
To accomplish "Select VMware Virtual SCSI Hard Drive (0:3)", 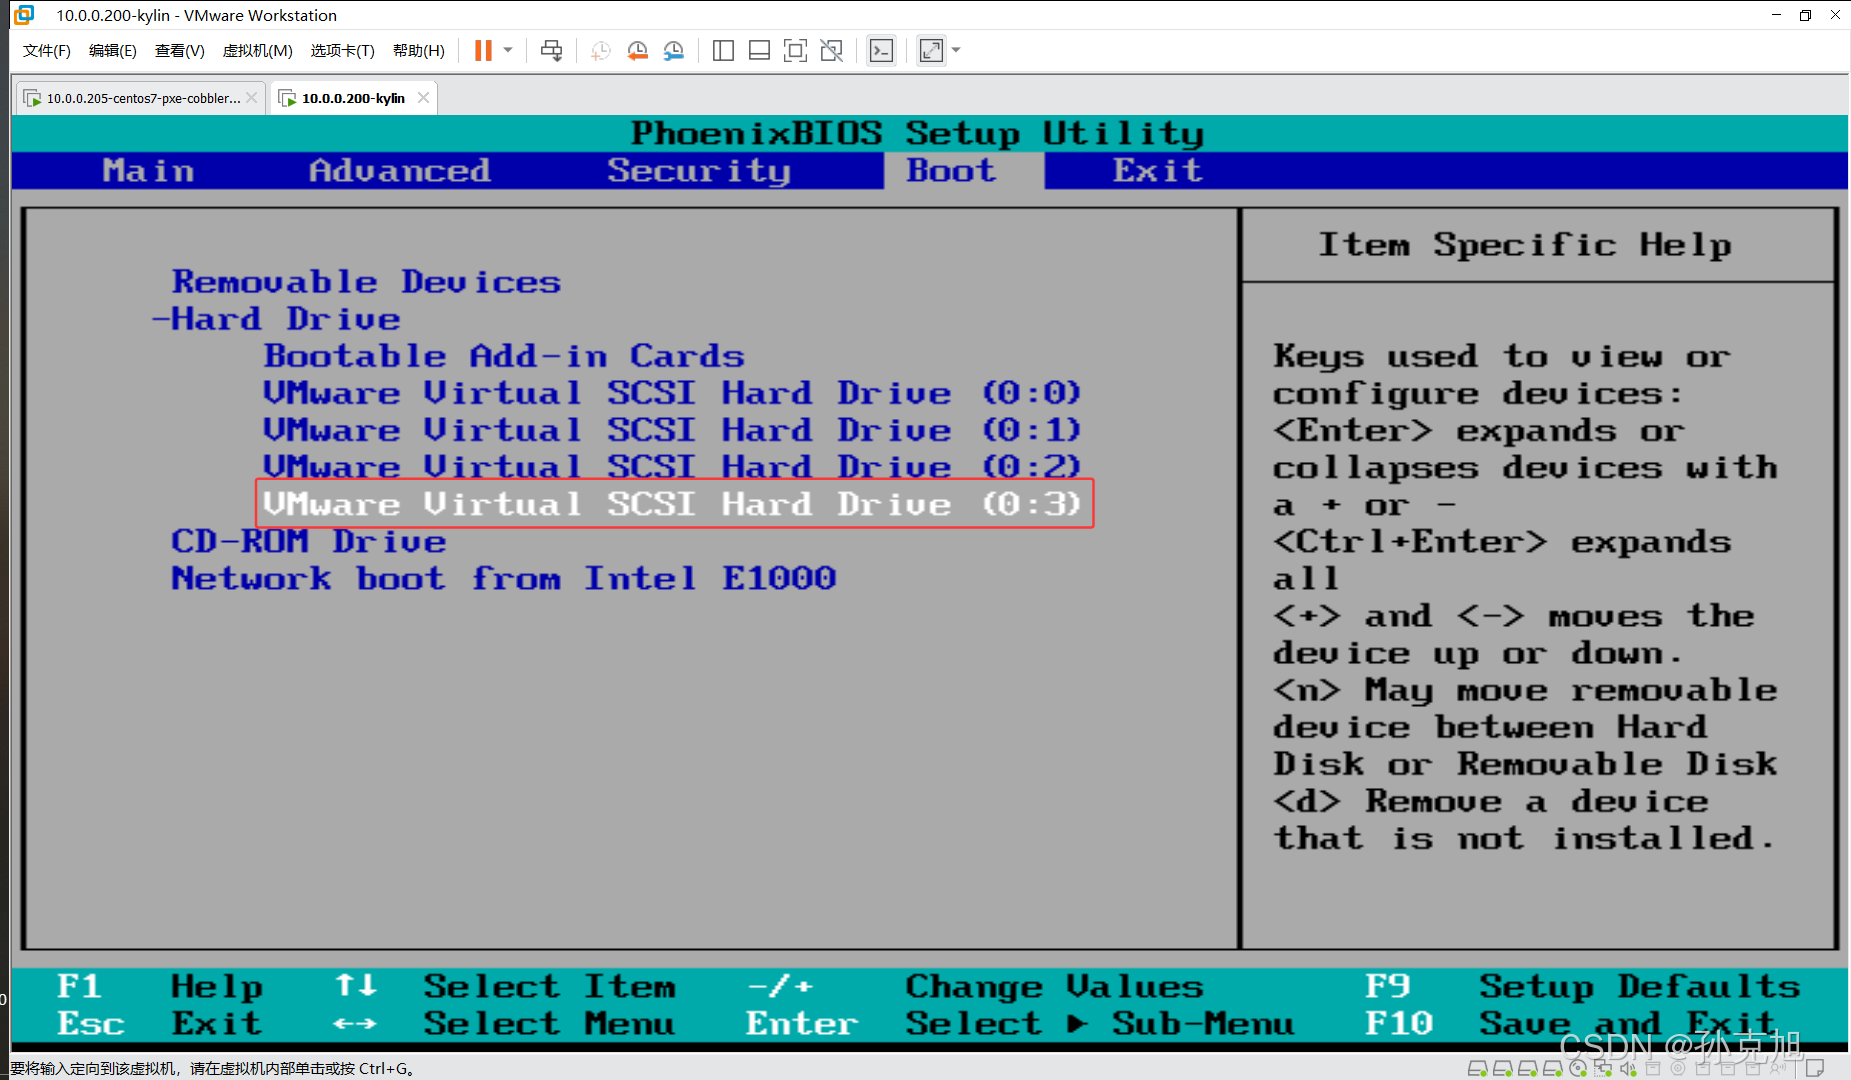I will coord(674,503).
